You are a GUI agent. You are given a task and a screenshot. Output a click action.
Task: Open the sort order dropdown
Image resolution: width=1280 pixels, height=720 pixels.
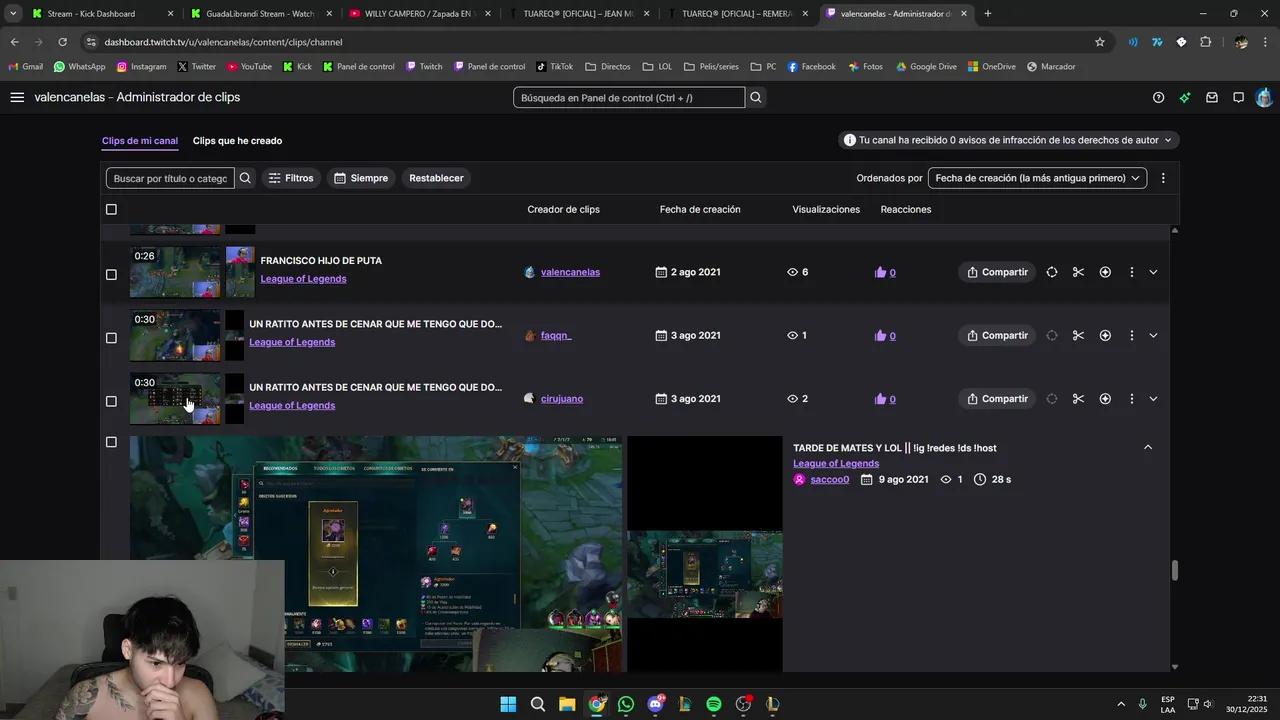coord(1037,178)
